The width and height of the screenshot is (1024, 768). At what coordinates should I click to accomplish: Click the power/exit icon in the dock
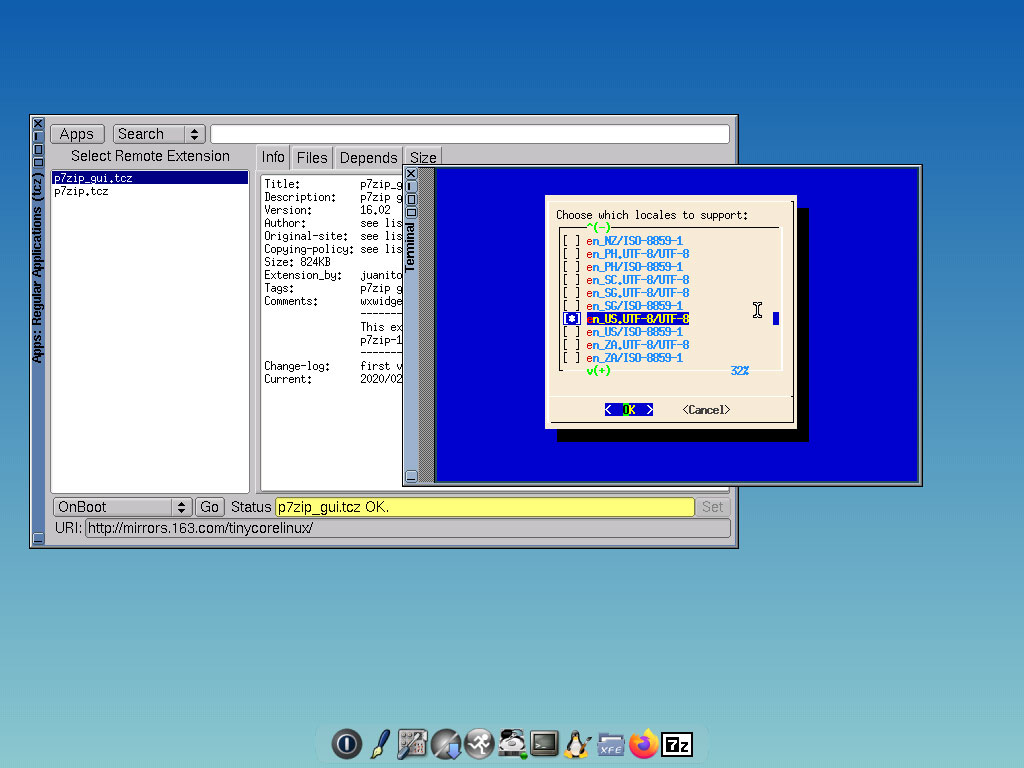(346, 744)
